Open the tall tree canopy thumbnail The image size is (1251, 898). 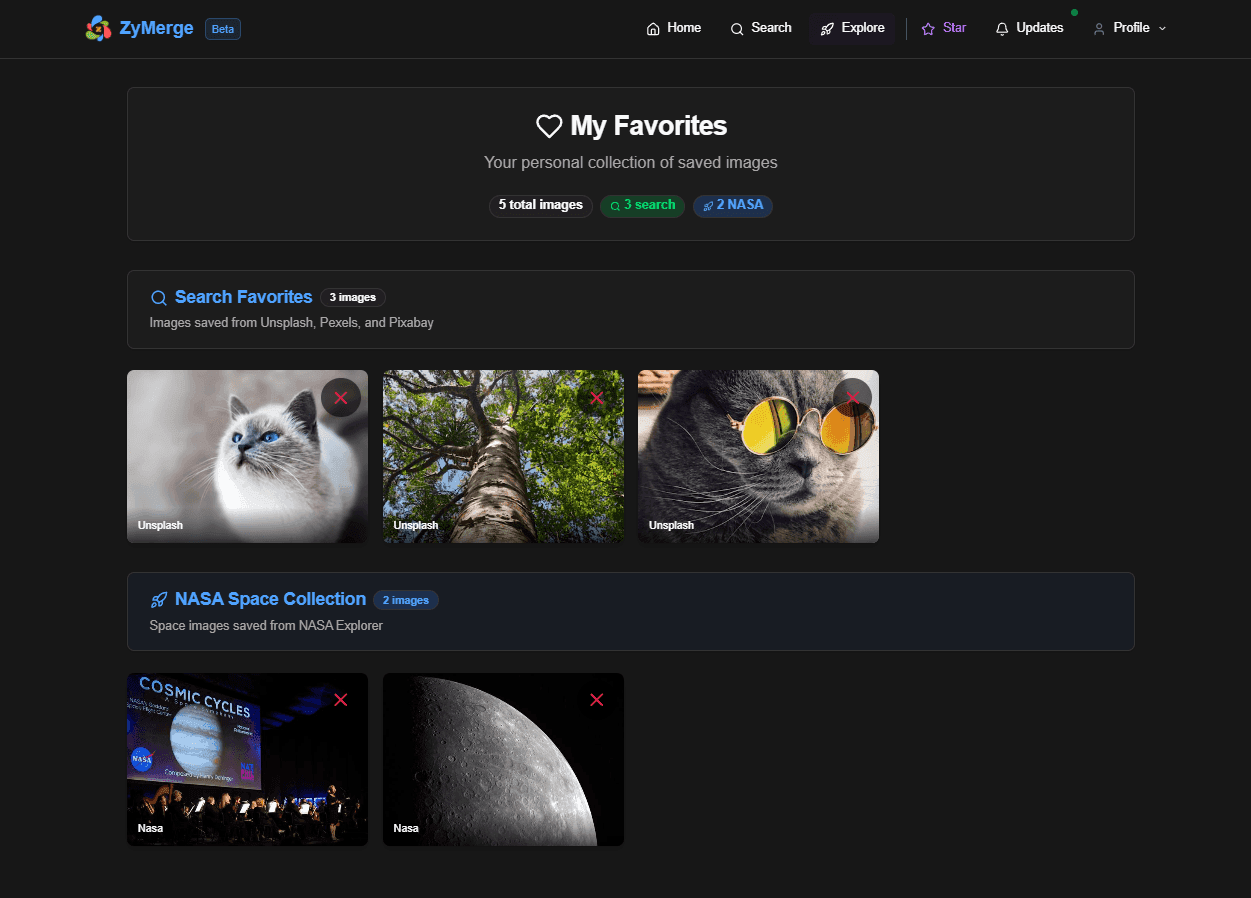[503, 457]
